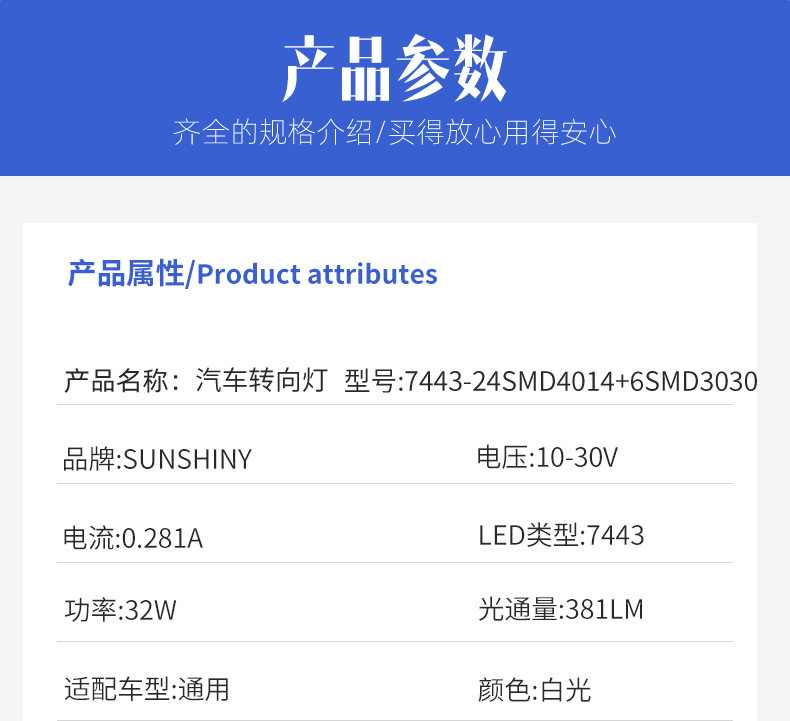Image resolution: width=790 pixels, height=721 pixels.
Task: Click the 光通量:381LM entry
Action: tap(561, 609)
